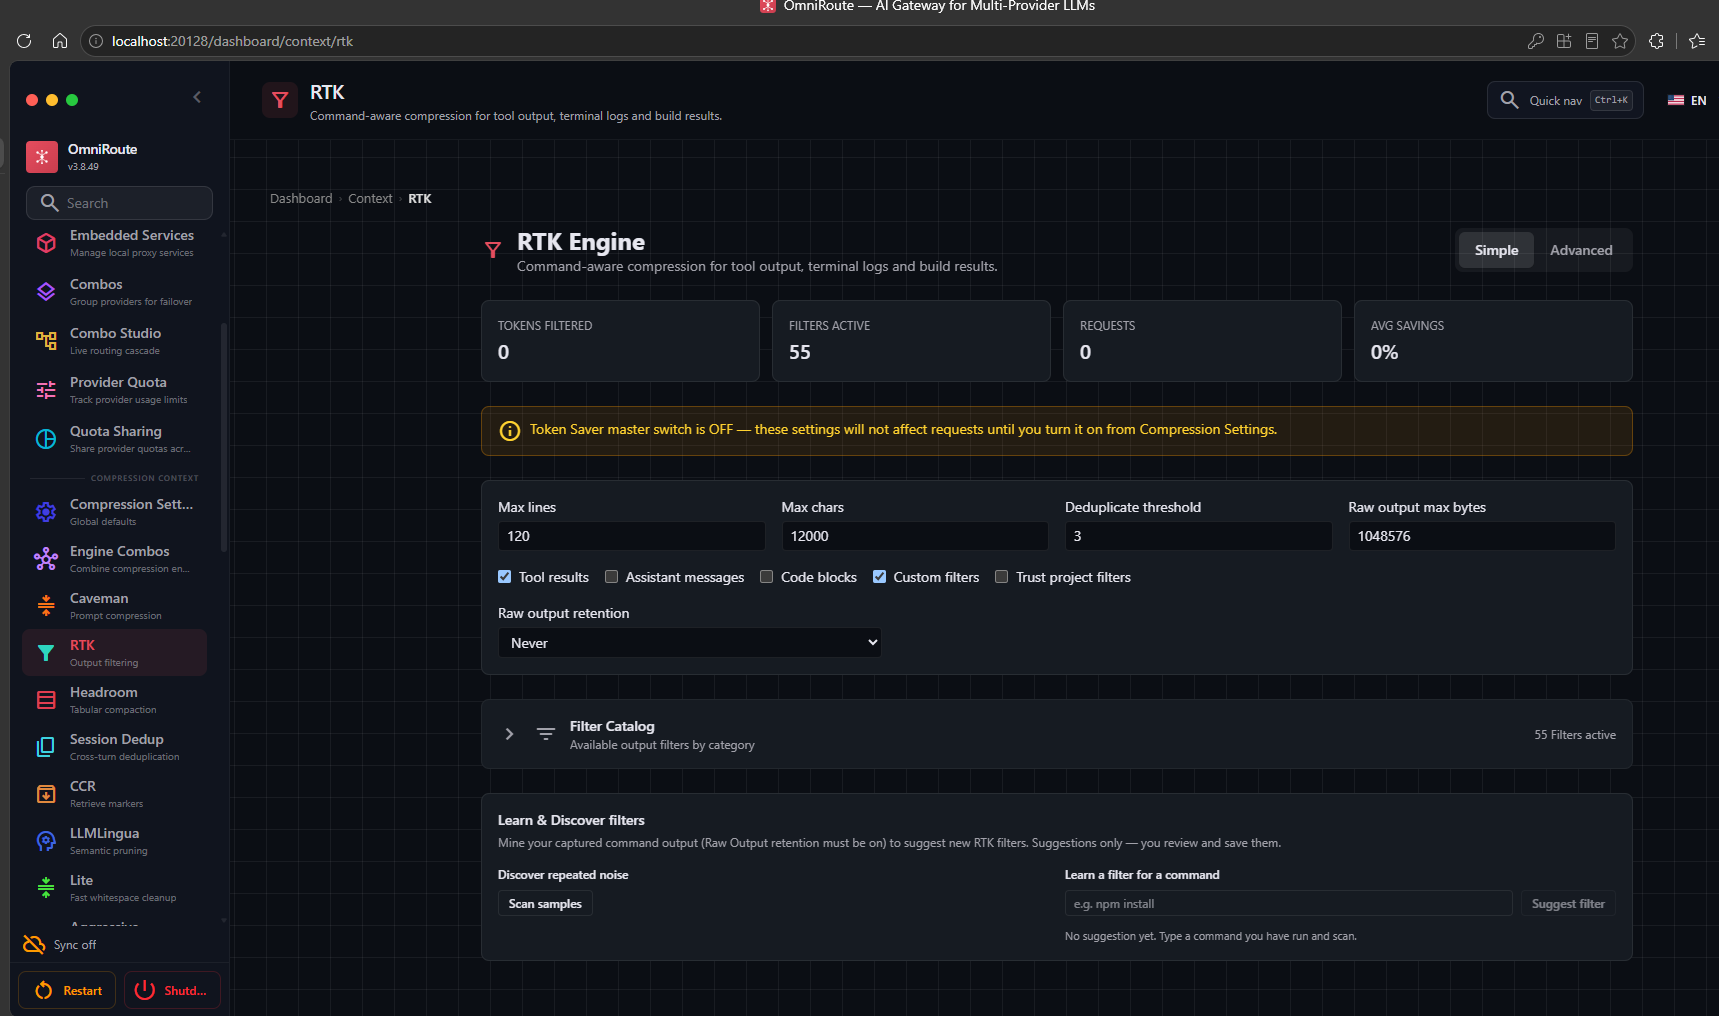Open Headroom in the sidebar menu

pos(114,700)
